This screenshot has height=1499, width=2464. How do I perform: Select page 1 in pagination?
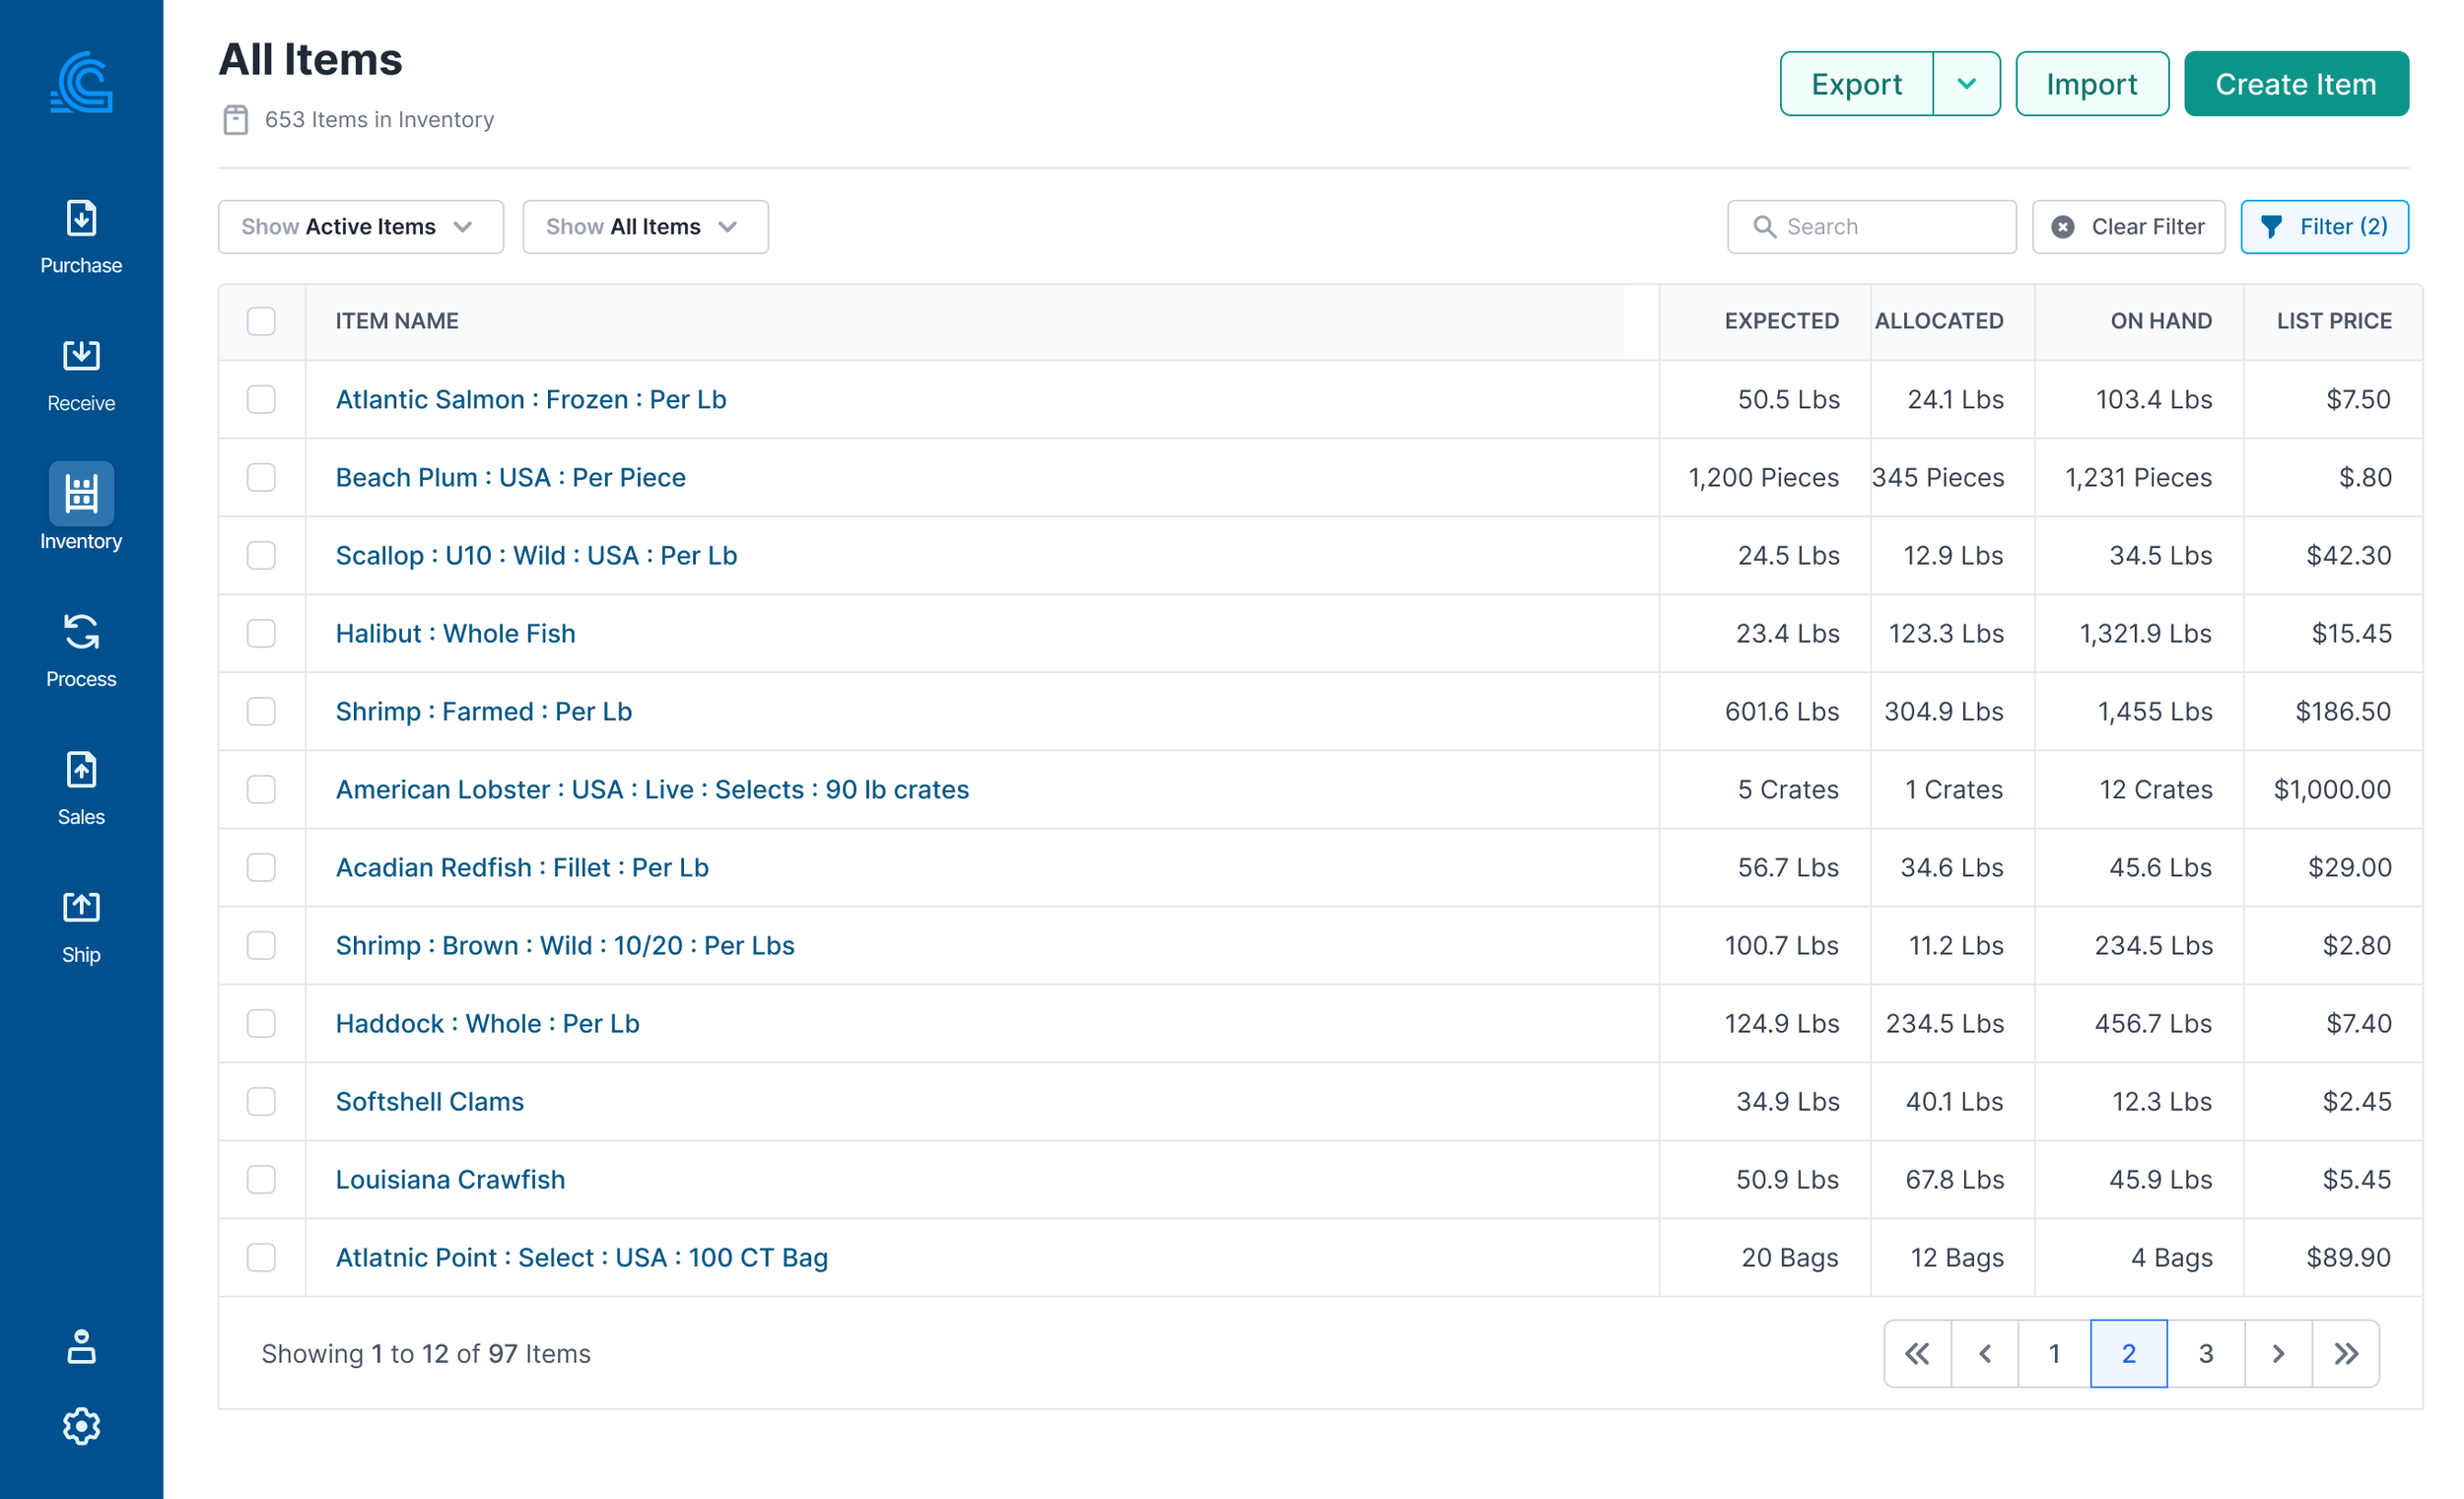click(2054, 1353)
